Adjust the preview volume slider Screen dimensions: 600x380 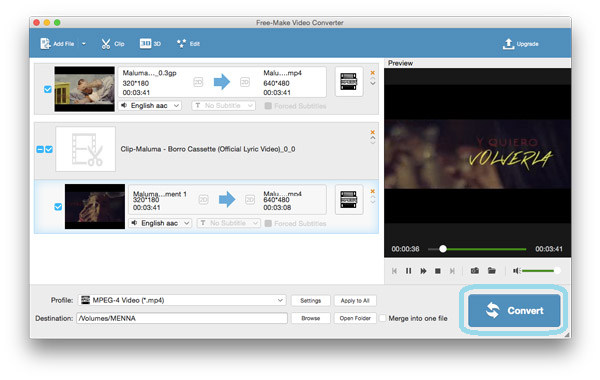[x=541, y=271]
